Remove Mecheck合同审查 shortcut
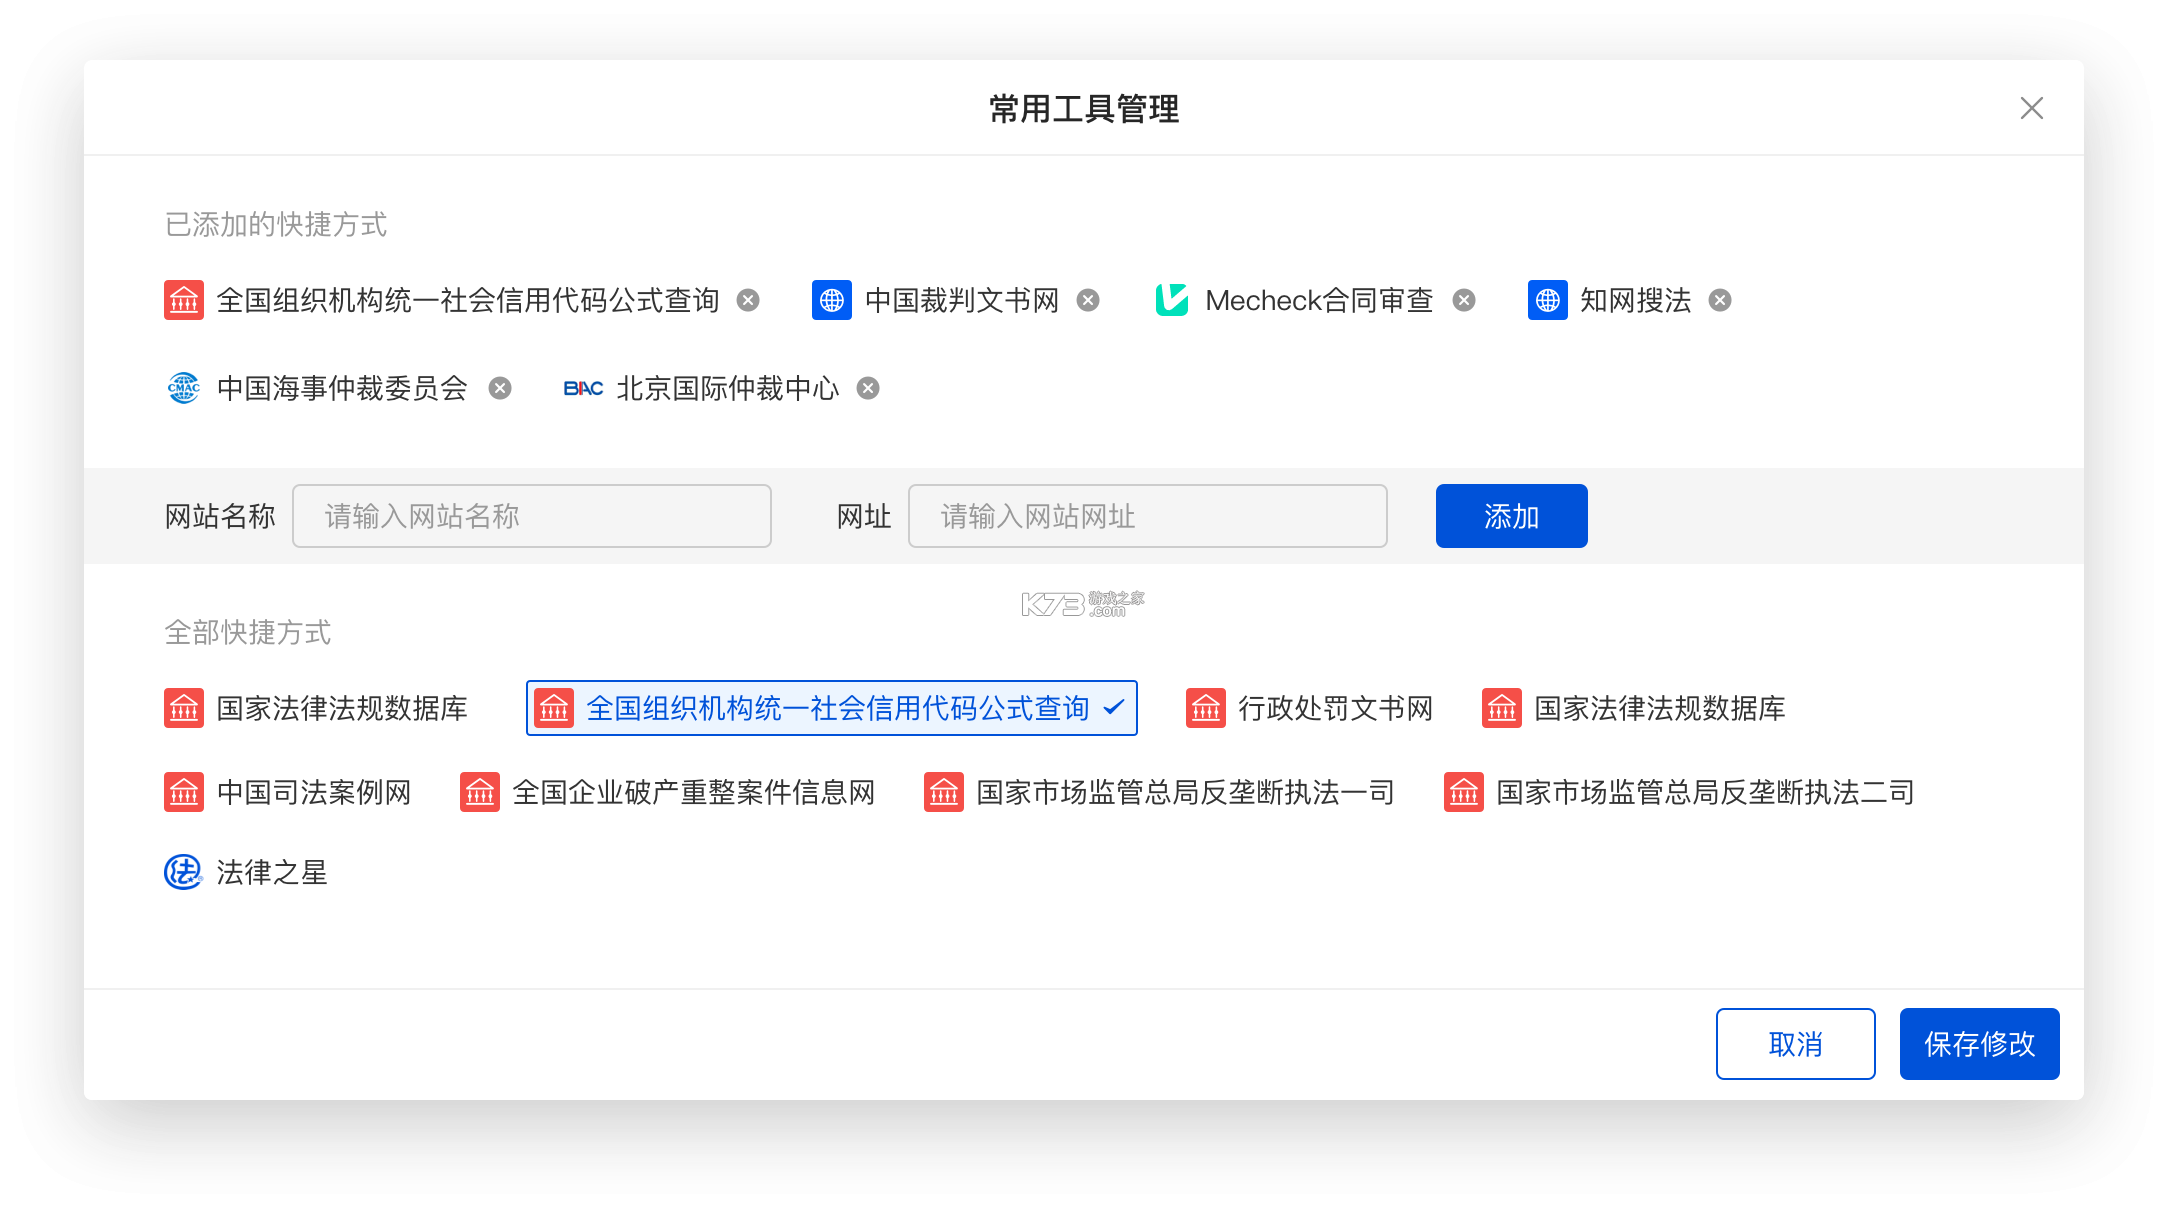 coord(1464,300)
